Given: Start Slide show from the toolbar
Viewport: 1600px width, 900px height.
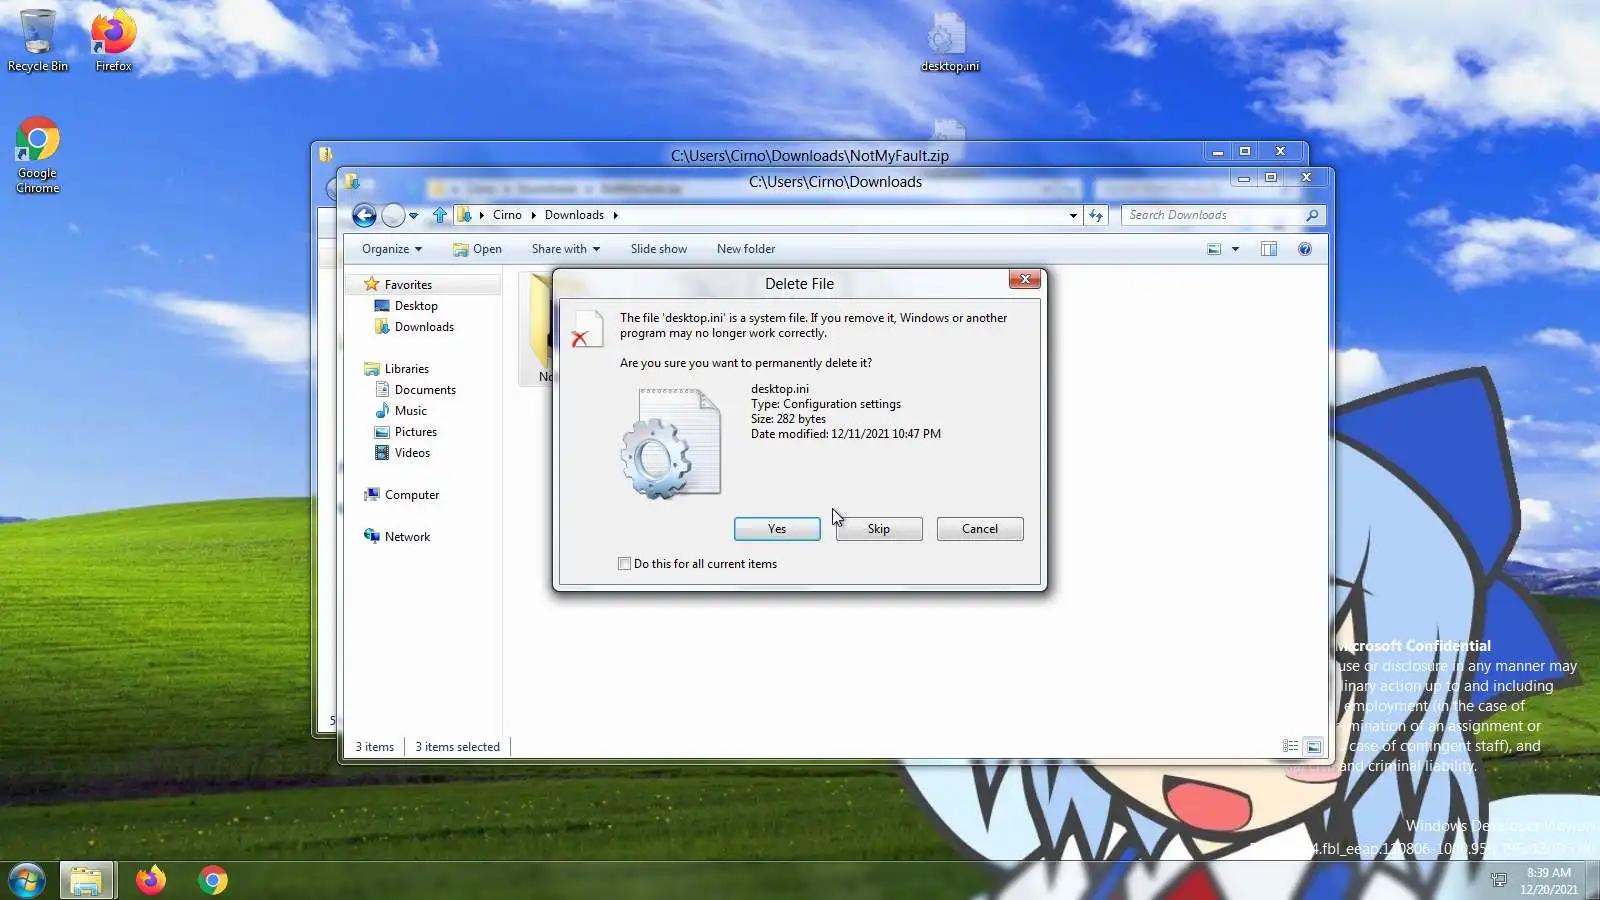Looking at the screenshot, I should pos(659,249).
